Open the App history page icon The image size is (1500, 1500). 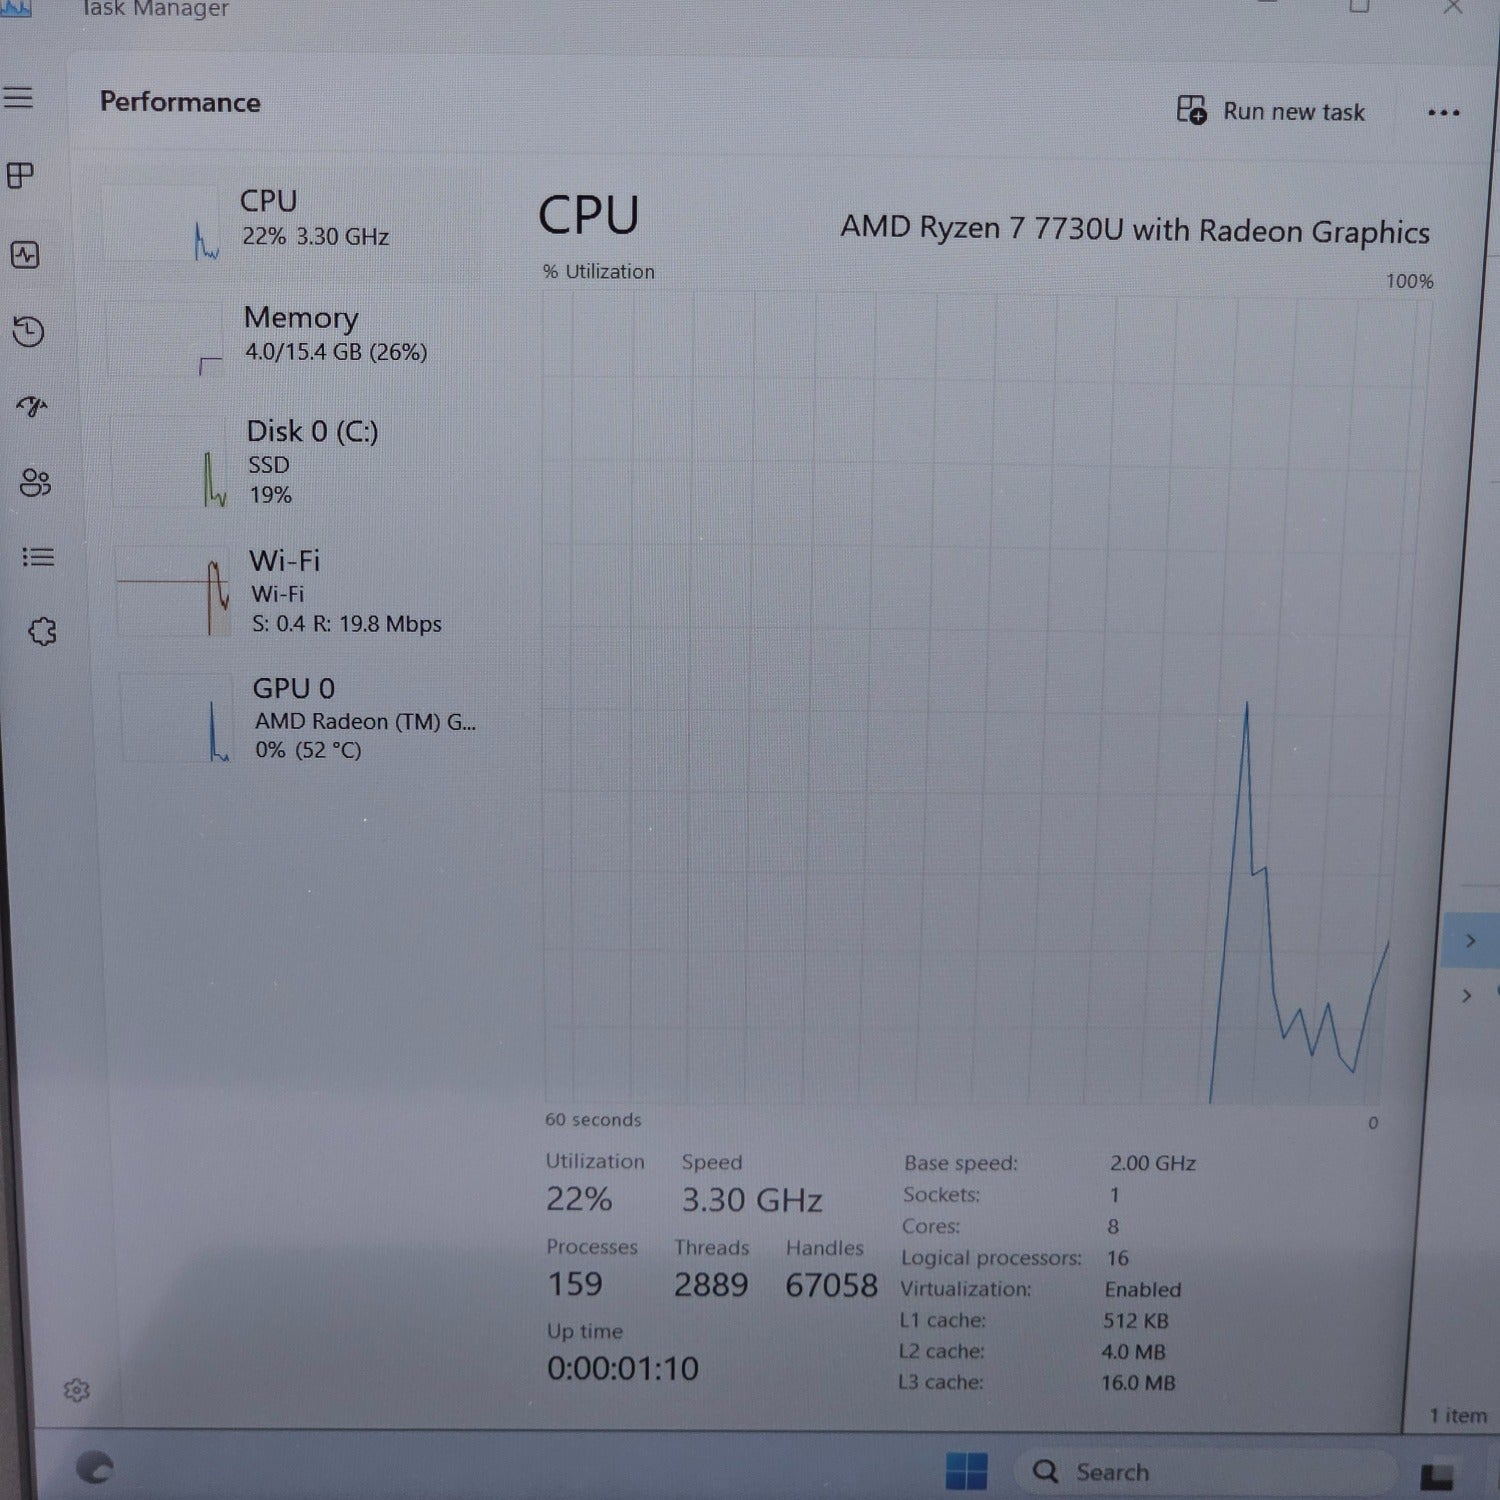[28, 331]
